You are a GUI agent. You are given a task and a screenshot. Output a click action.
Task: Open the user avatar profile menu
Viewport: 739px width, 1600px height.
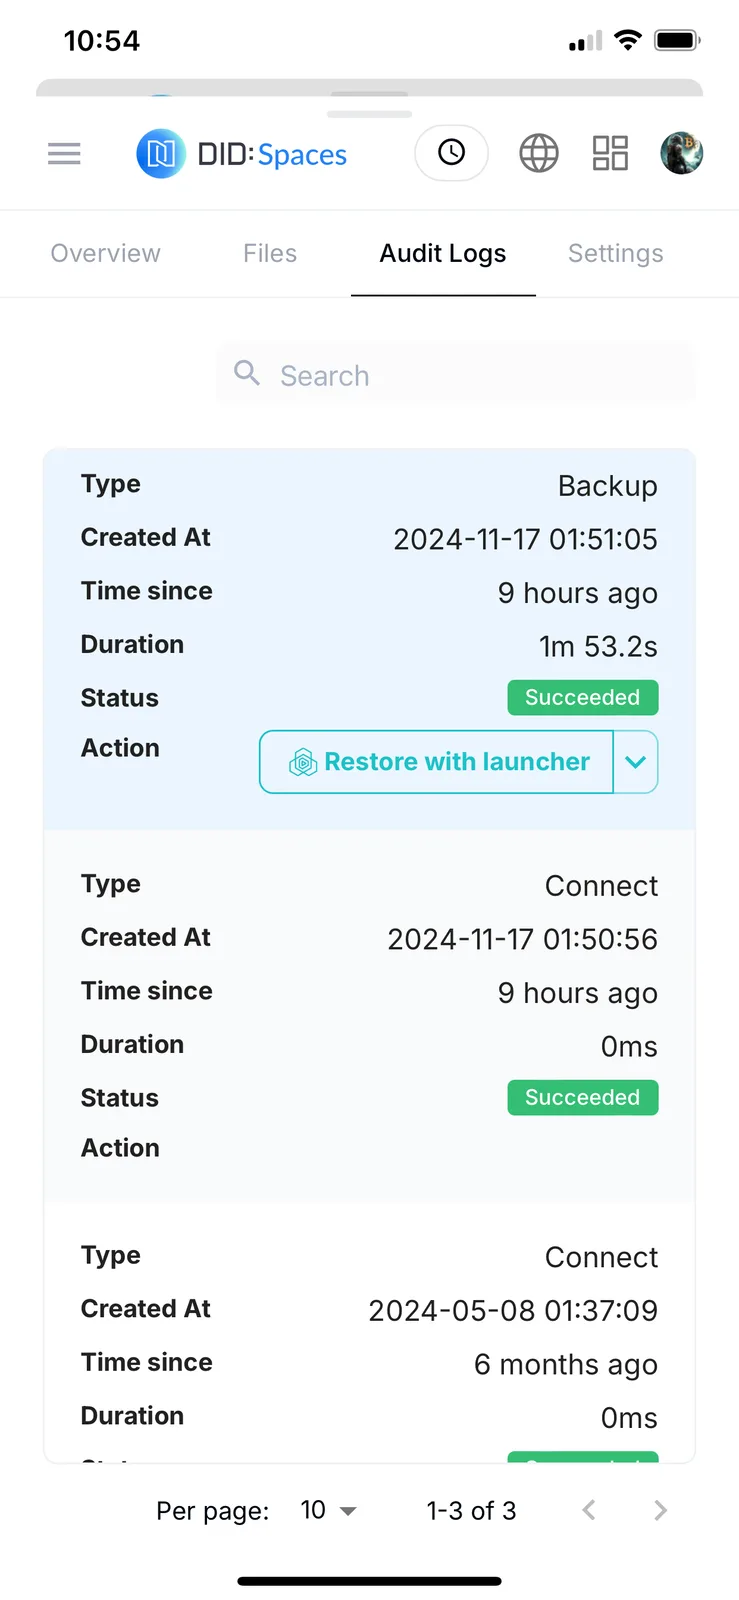[682, 154]
